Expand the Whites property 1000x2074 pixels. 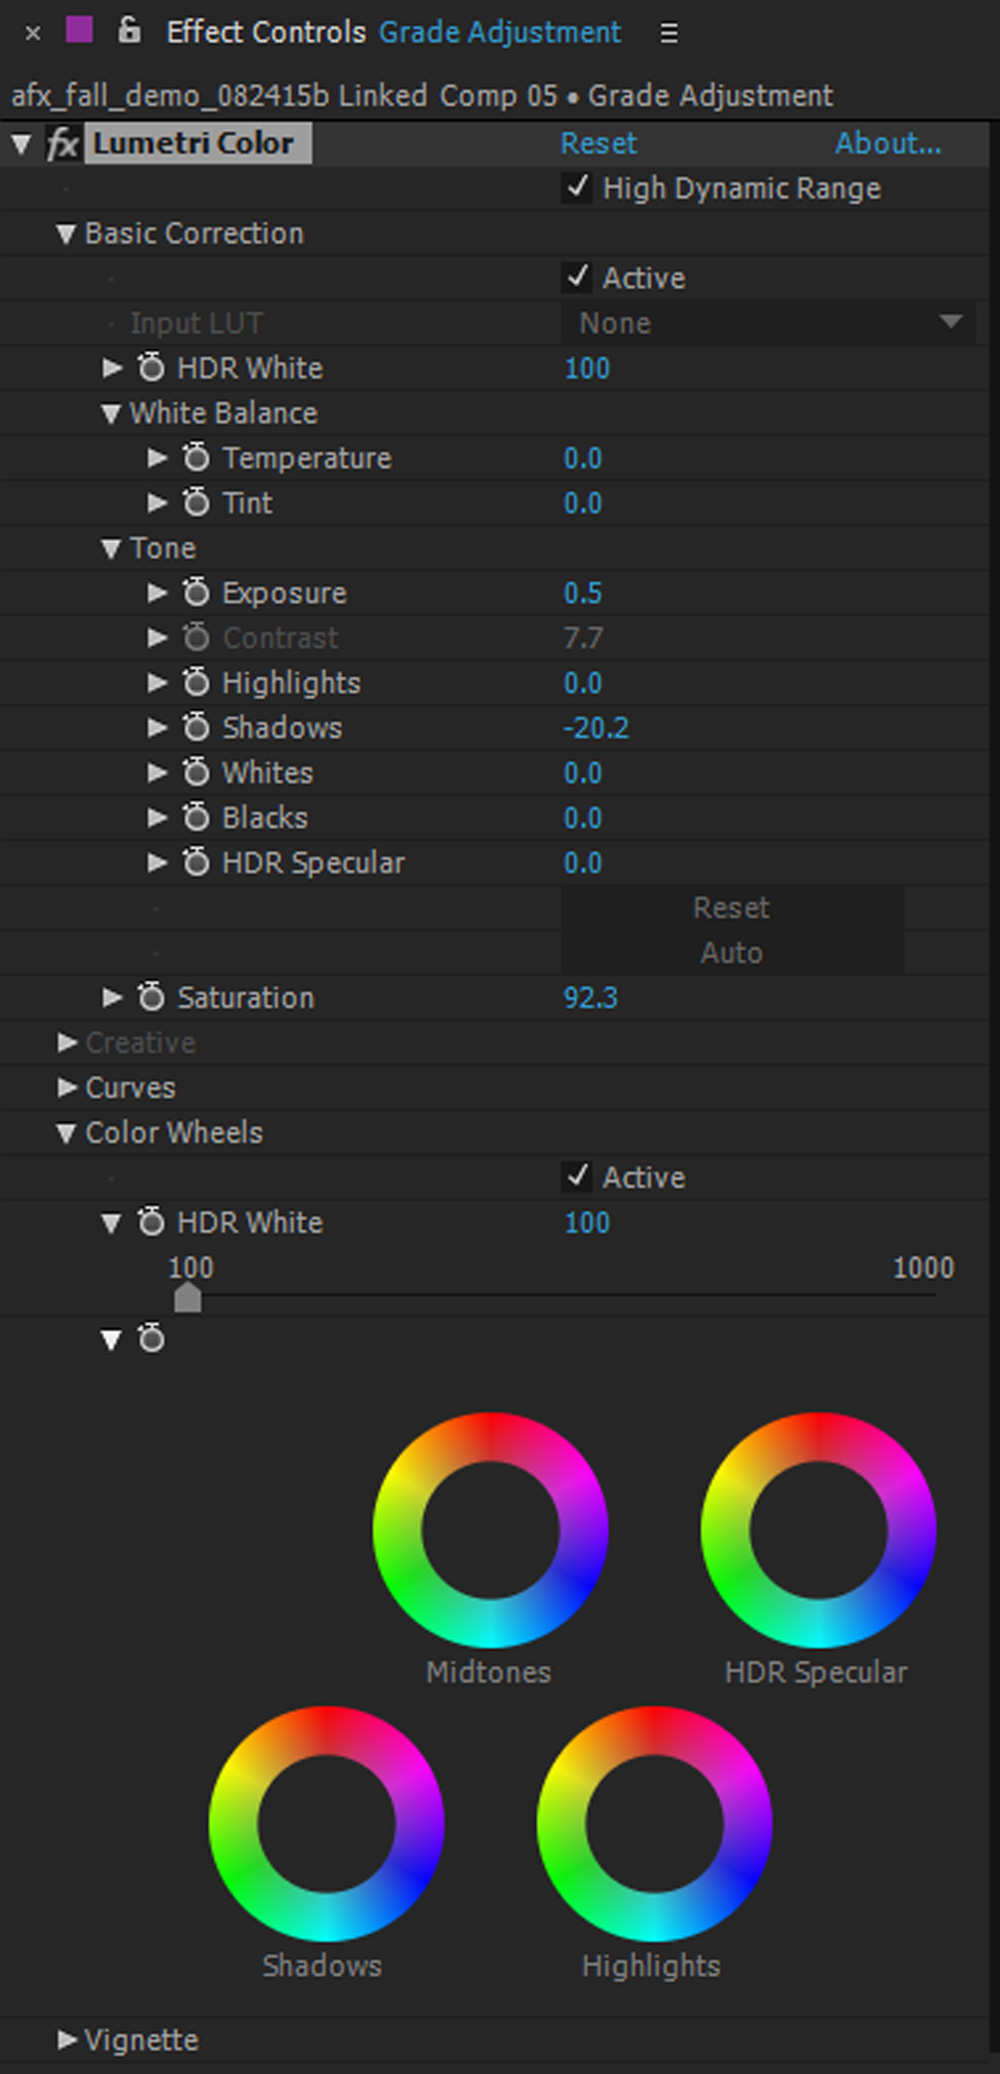pyautogui.click(x=157, y=773)
